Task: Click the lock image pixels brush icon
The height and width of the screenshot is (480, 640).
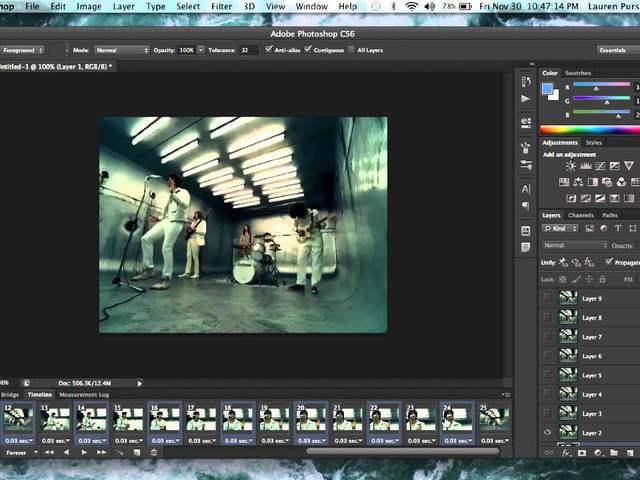Action: pos(576,280)
